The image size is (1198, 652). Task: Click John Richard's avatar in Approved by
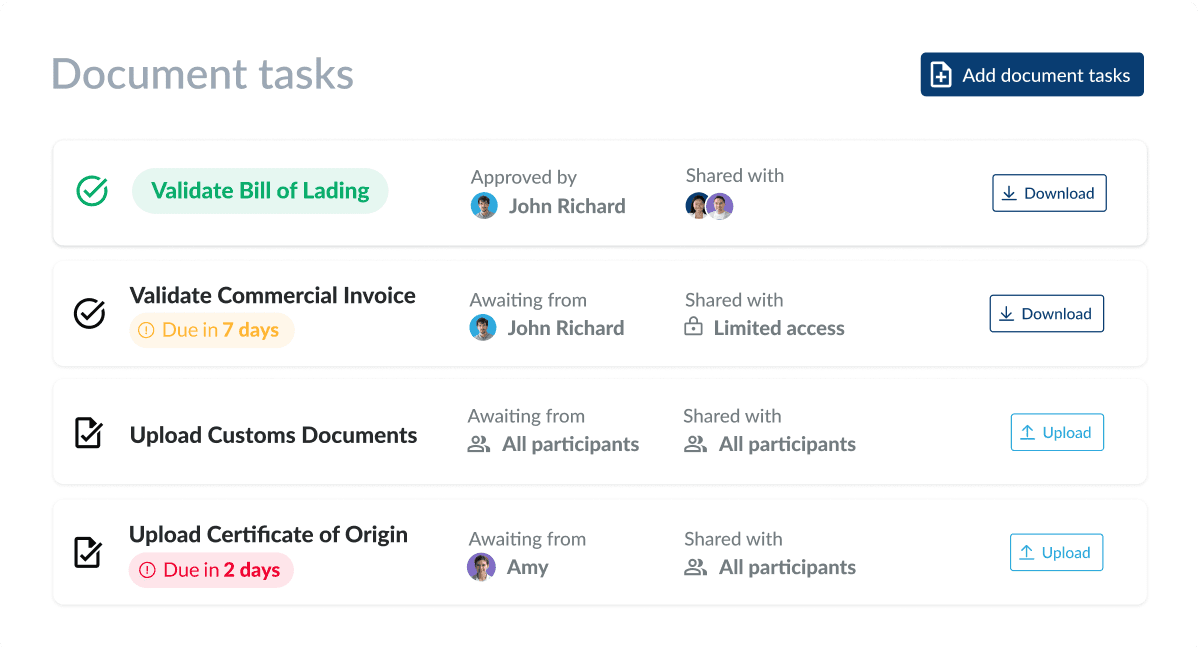pyautogui.click(x=484, y=206)
